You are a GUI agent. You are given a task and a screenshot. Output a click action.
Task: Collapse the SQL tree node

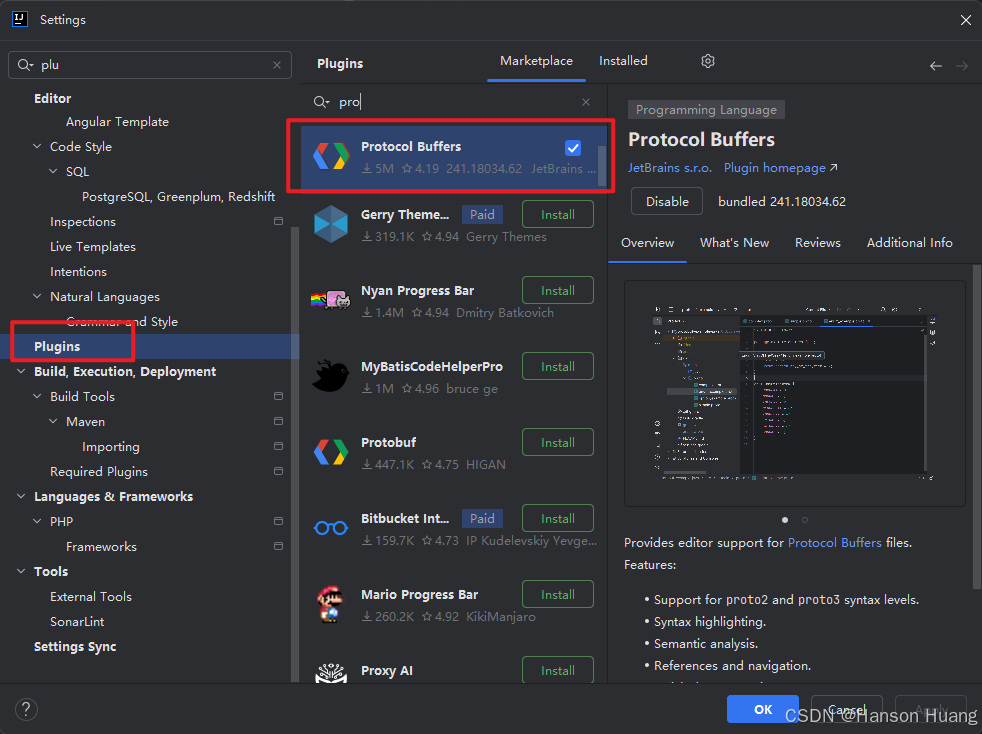pyautogui.click(x=53, y=171)
